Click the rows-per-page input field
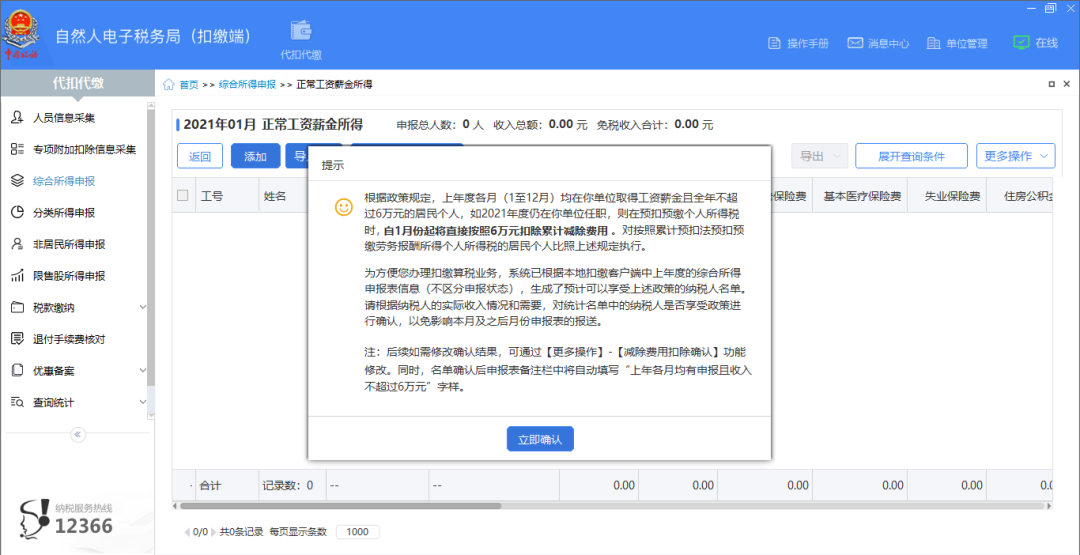This screenshot has height=555, width=1080. tap(357, 532)
